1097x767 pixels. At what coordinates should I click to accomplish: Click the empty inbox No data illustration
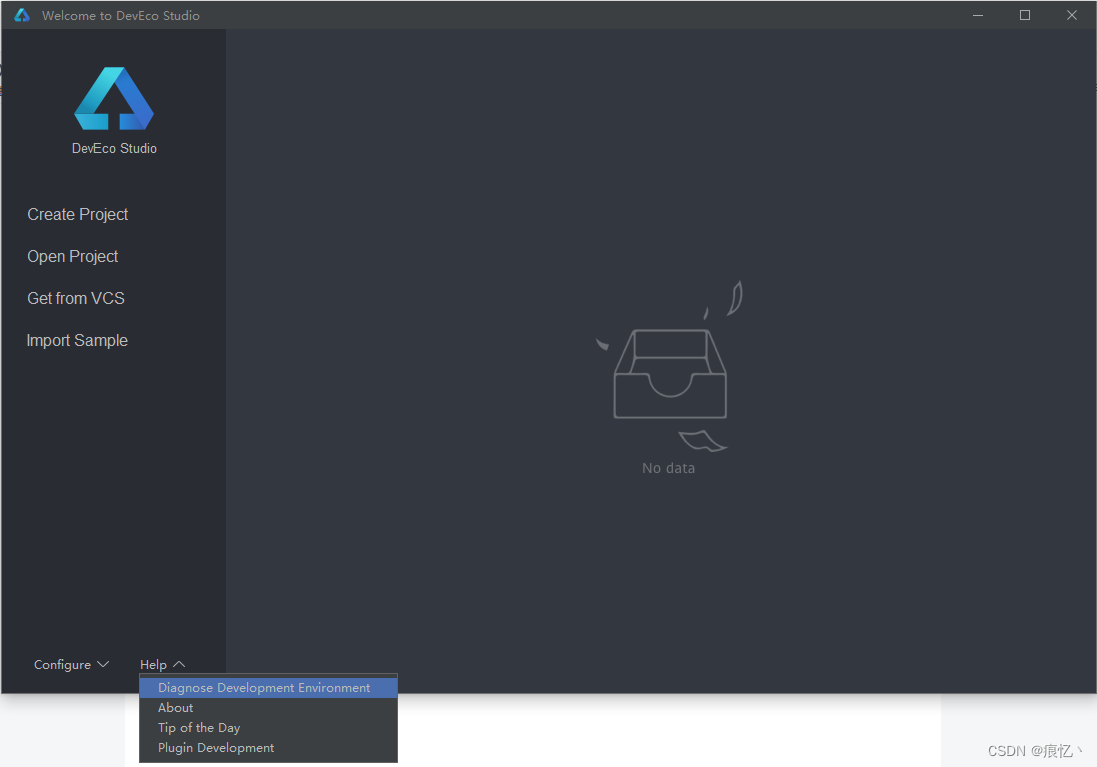tap(670, 367)
